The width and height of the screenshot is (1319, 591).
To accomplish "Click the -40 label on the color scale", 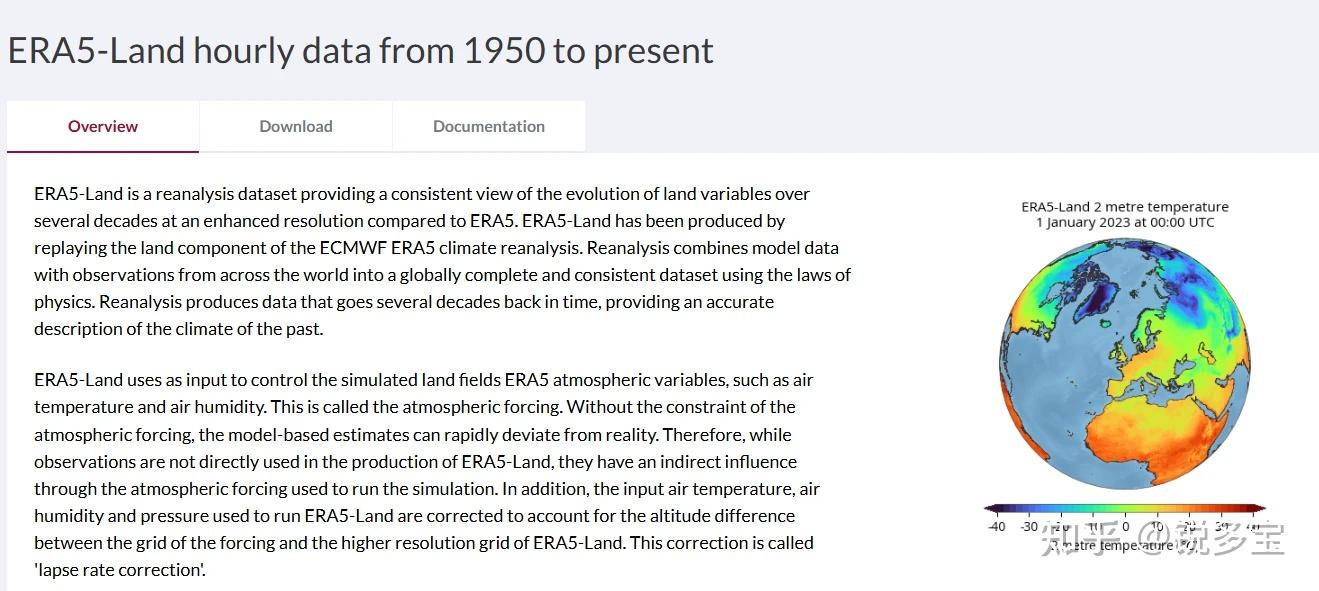I will click(996, 527).
